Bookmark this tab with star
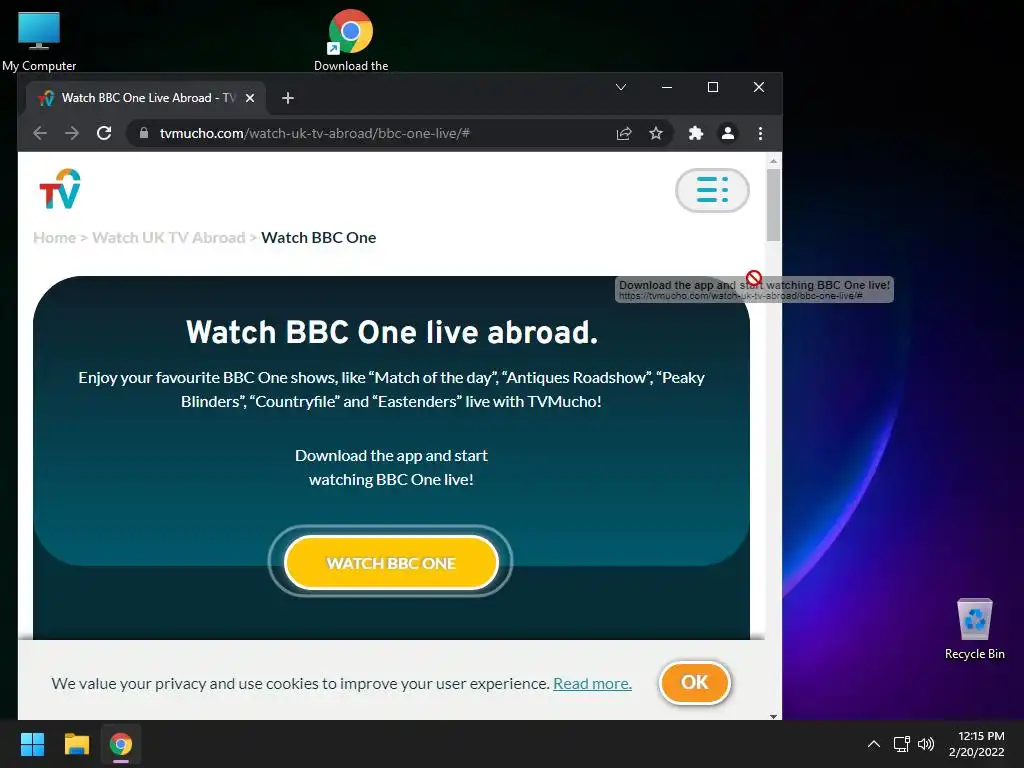 (656, 133)
